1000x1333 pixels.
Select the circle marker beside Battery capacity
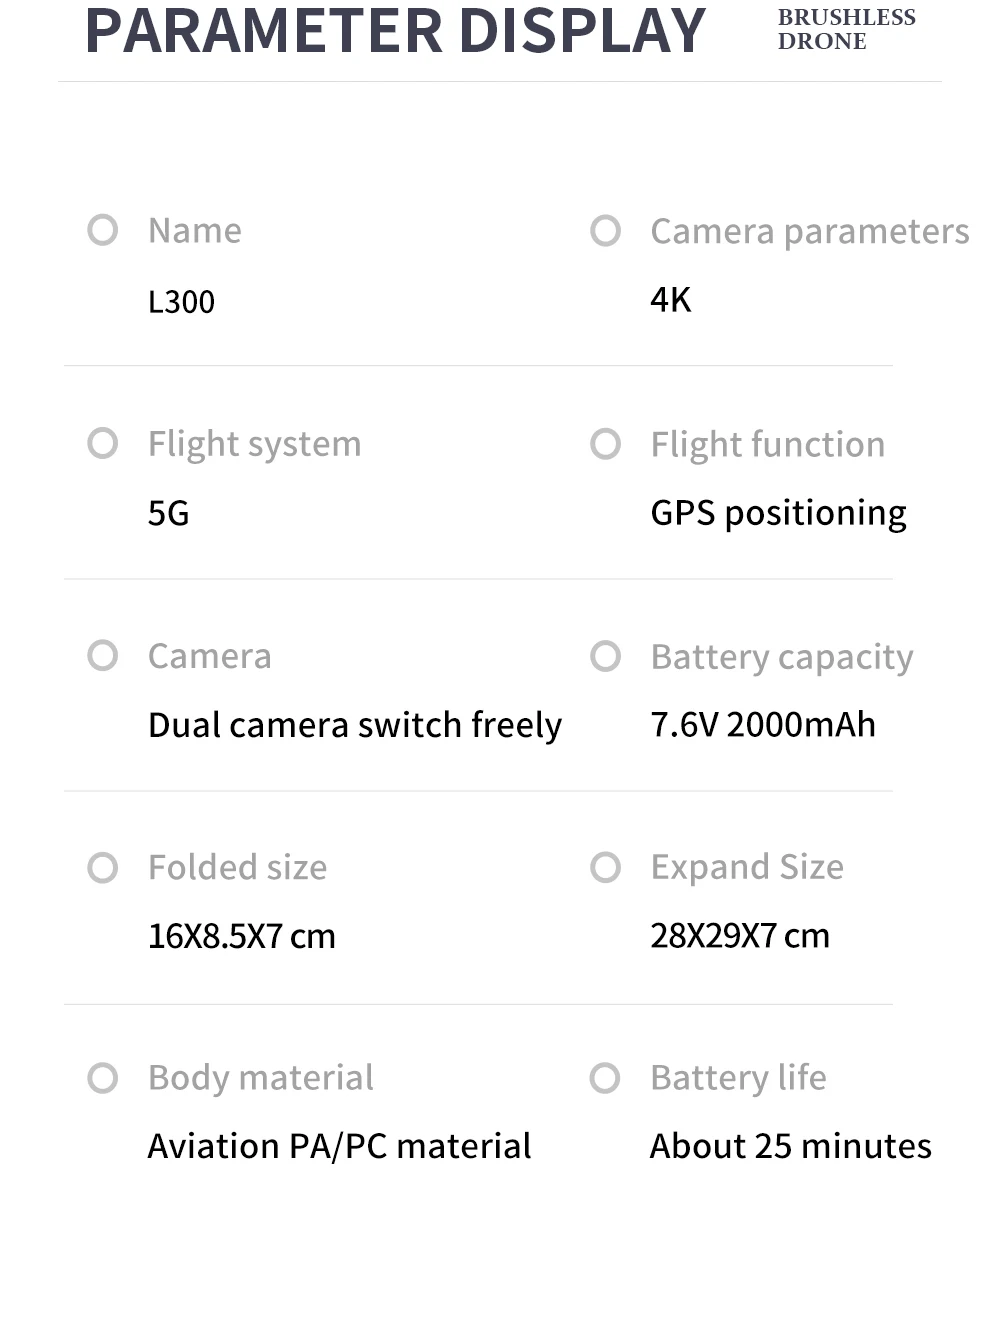click(x=605, y=657)
